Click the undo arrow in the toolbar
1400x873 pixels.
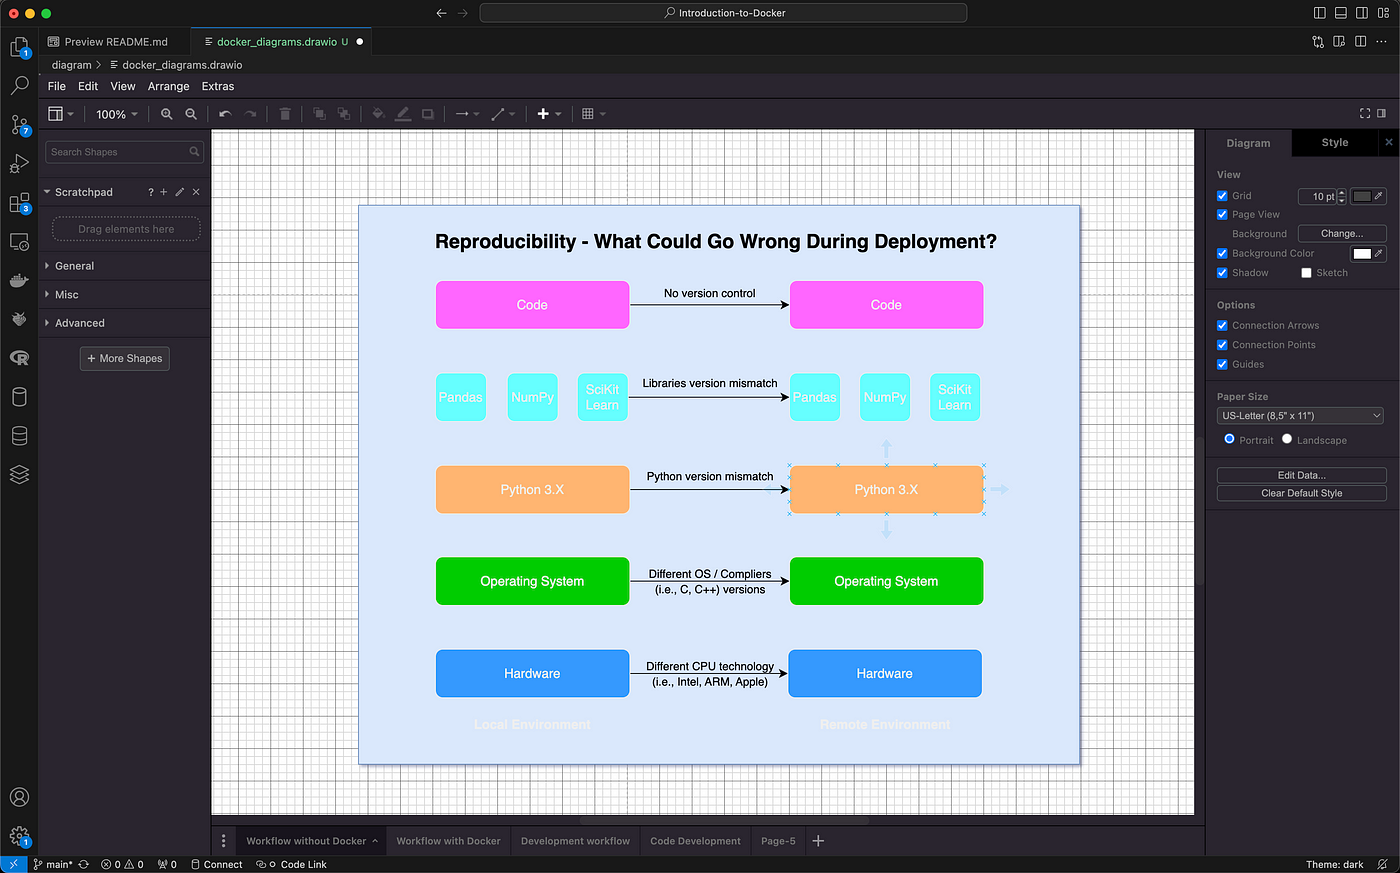click(x=225, y=114)
